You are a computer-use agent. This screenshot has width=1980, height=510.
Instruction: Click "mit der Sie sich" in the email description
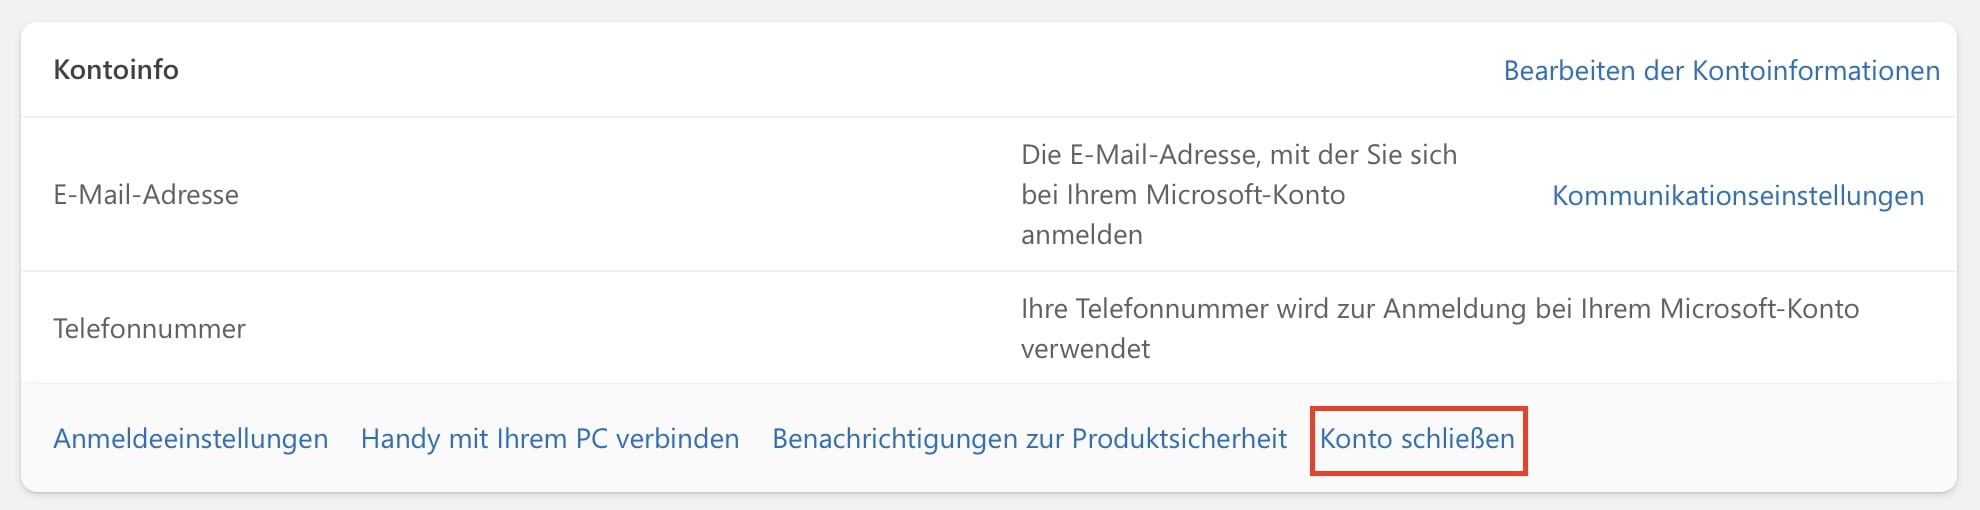(x=1363, y=155)
